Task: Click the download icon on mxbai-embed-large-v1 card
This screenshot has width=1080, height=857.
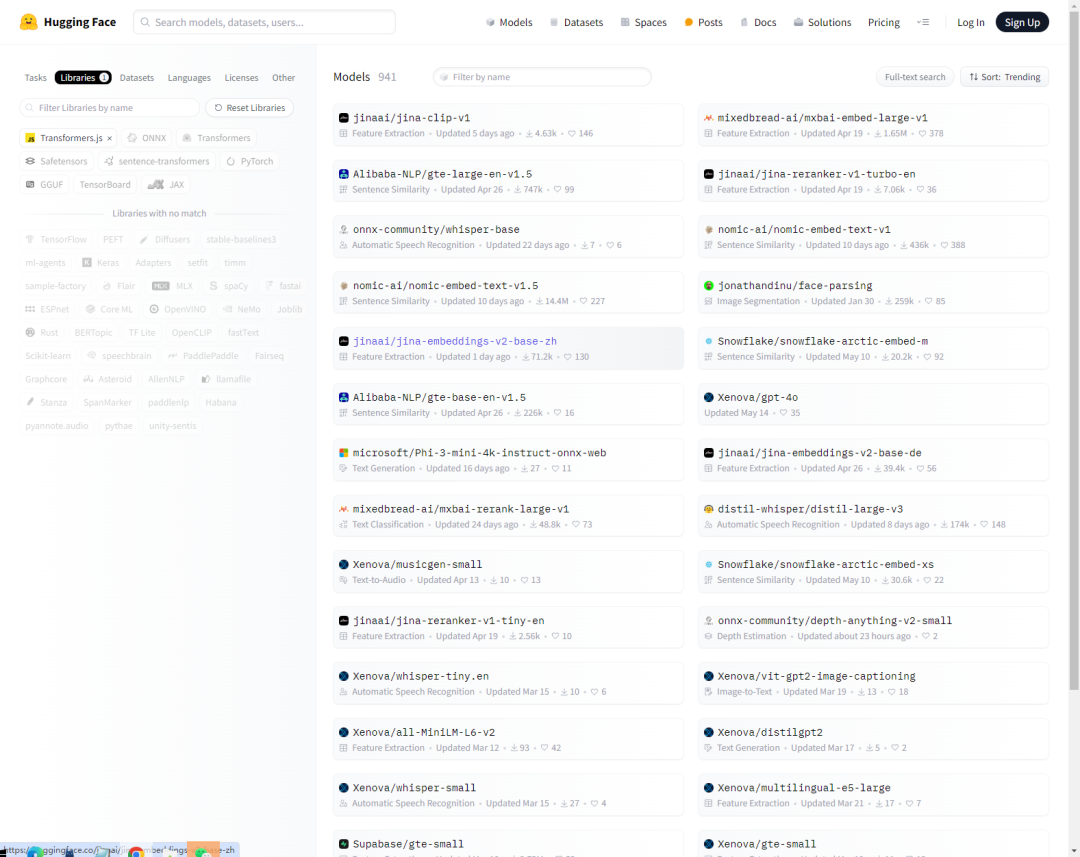Action: click(x=878, y=134)
